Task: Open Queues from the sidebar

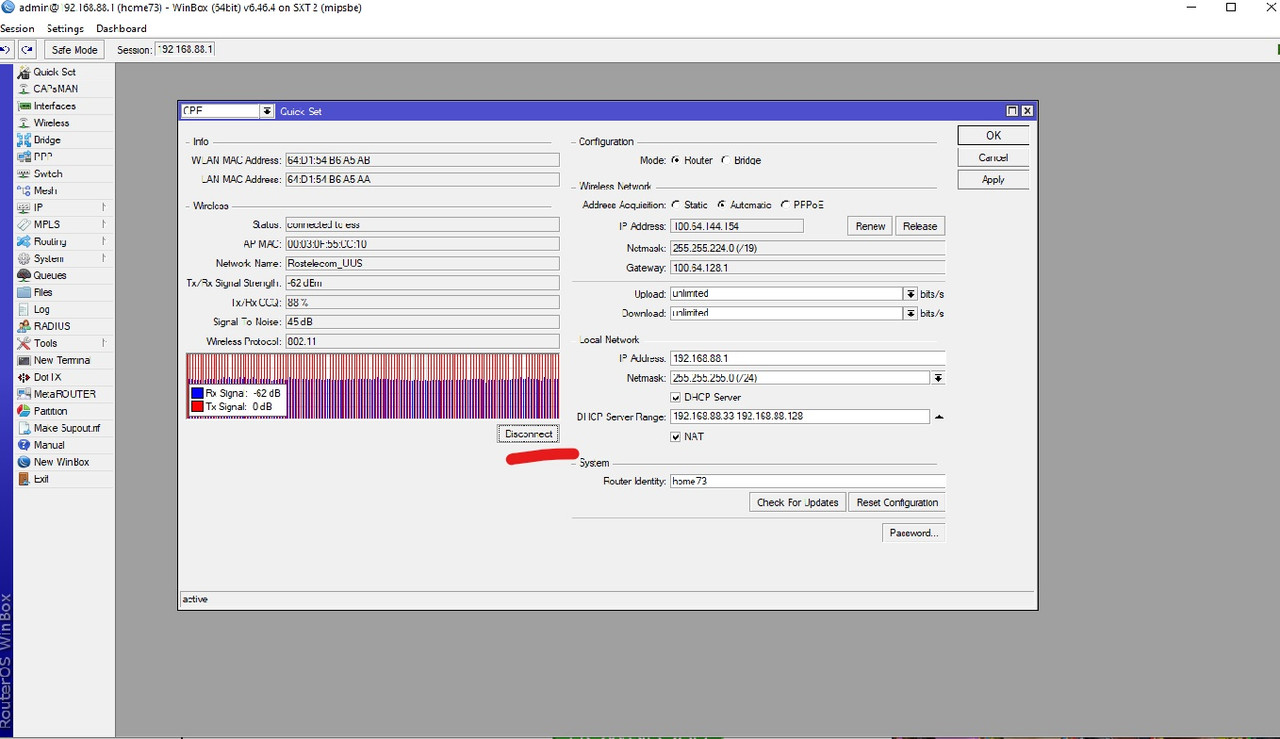Action: 50,276
